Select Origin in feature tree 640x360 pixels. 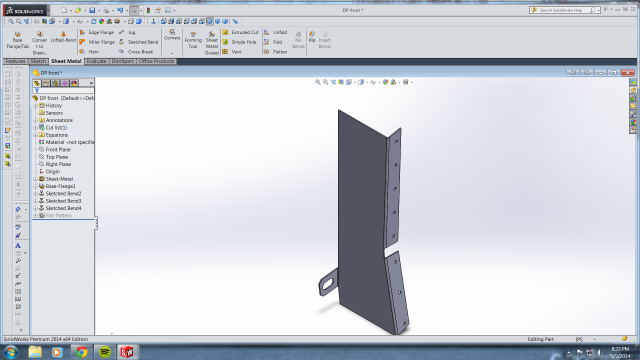49,172
